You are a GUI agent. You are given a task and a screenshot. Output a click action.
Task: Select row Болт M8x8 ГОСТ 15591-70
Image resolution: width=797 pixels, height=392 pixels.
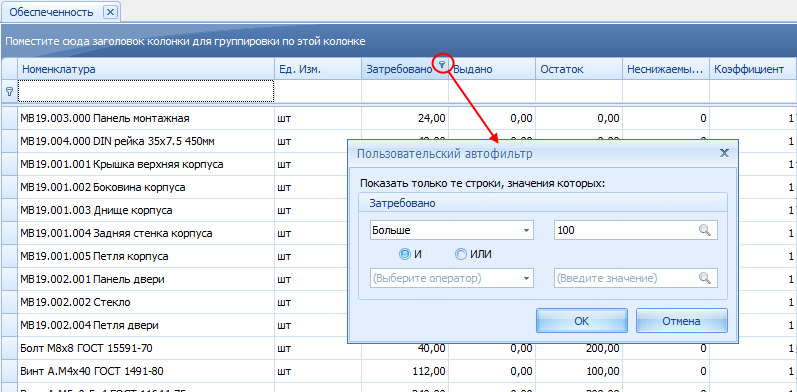coord(146,348)
